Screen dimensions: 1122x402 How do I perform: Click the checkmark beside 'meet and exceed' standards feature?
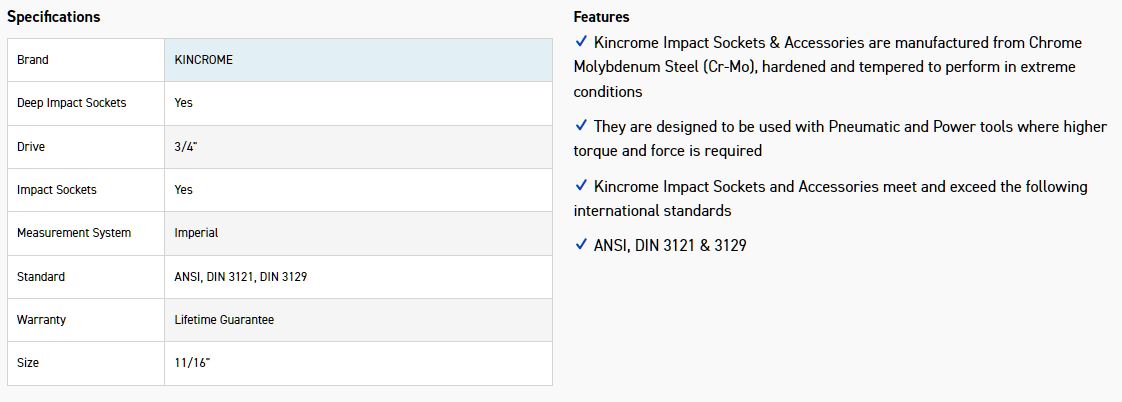pos(581,187)
